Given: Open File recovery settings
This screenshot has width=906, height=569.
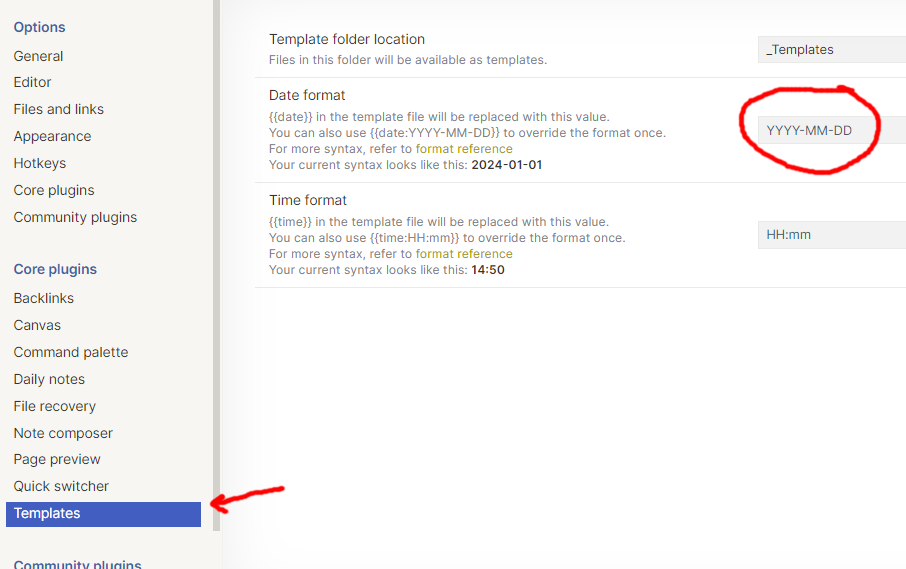Looking at the screenshot, I should pos(54,406).
